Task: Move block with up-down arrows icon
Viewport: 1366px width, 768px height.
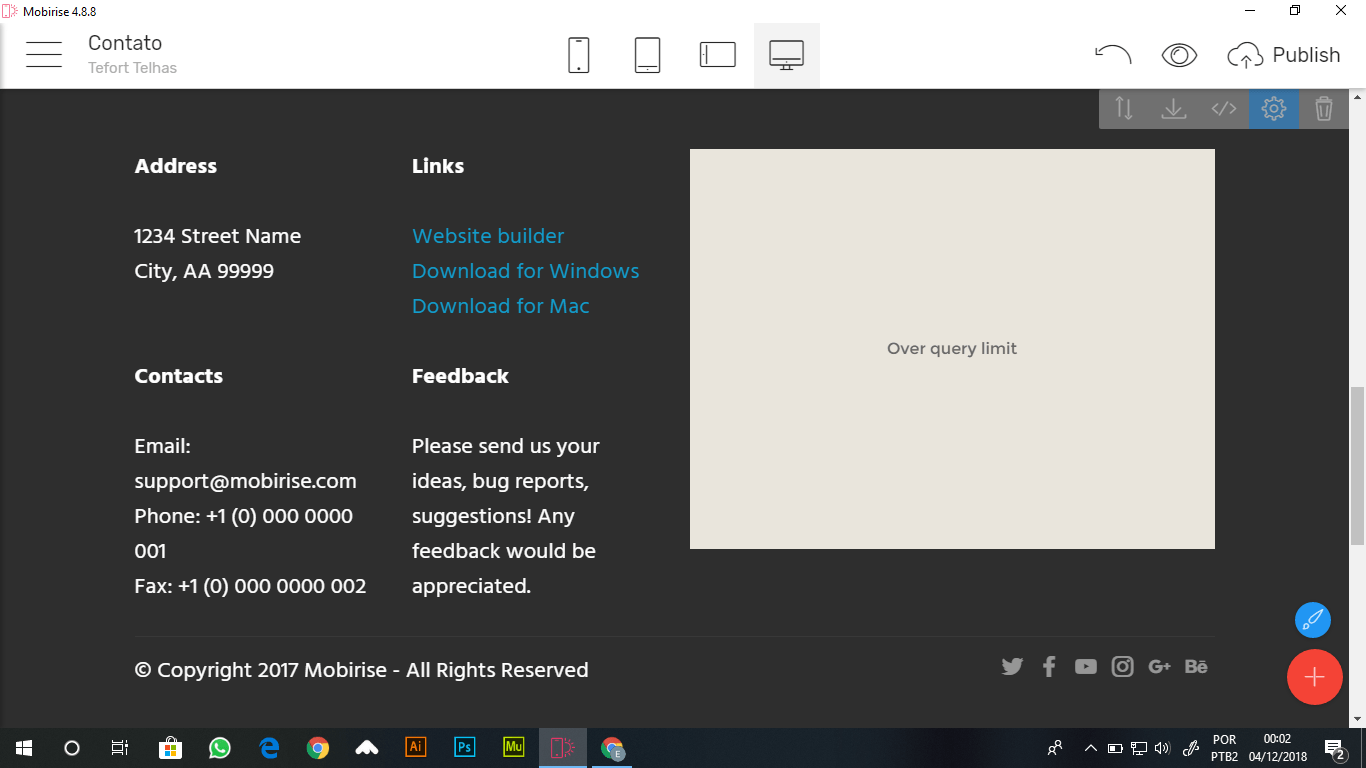Action: pos(1124,109)
